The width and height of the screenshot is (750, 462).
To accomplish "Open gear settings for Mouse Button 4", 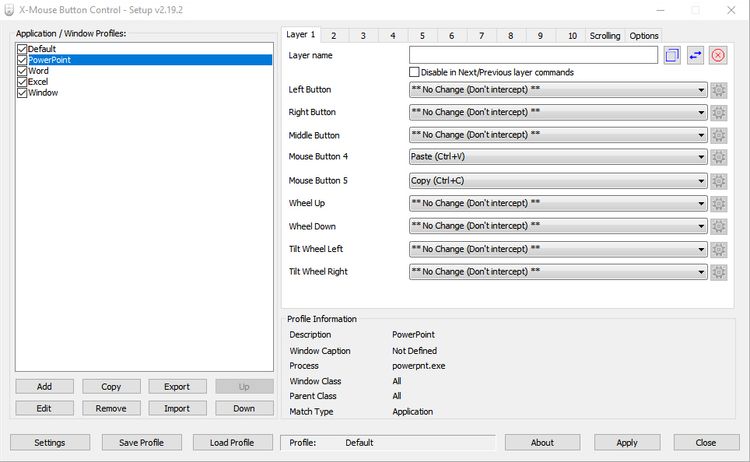I will tap(718, 157).
